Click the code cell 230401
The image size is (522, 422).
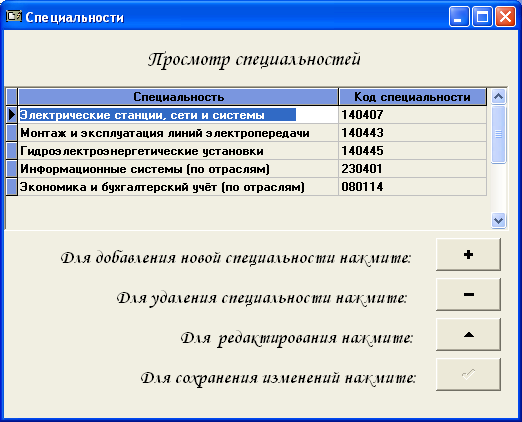pyautogui.click(x=413, y=169)
